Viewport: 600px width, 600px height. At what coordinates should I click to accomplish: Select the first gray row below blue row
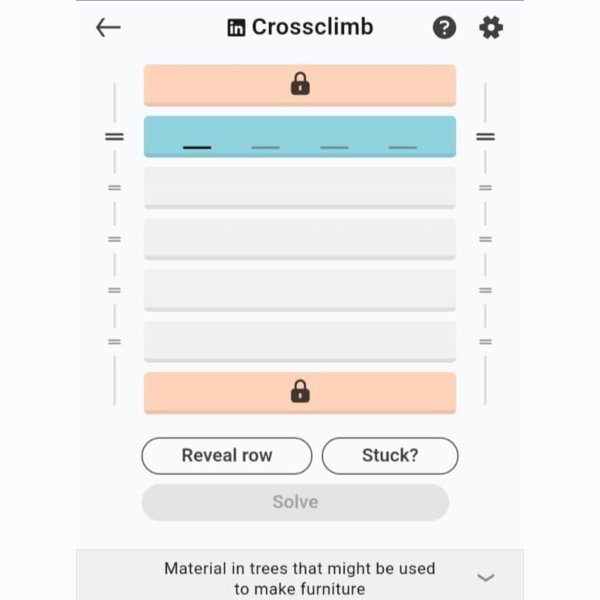point(300,188)
